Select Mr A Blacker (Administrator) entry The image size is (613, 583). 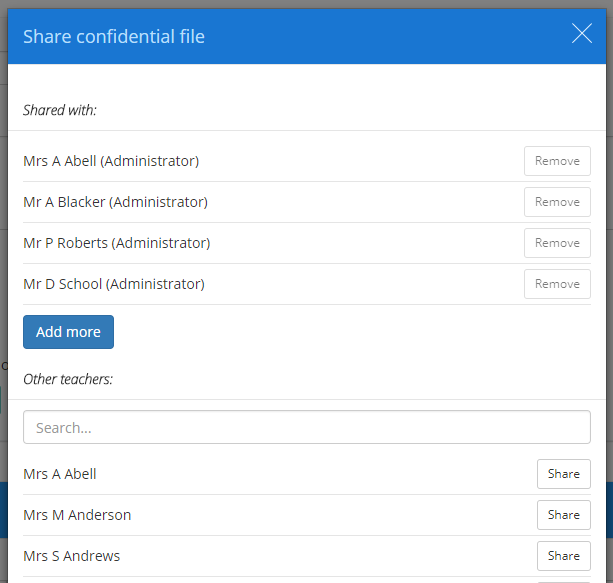(115, 202)
